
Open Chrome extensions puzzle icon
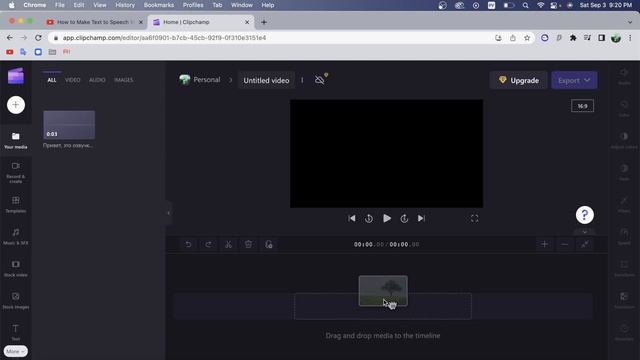pyautogui.click(x=573, y=38)
